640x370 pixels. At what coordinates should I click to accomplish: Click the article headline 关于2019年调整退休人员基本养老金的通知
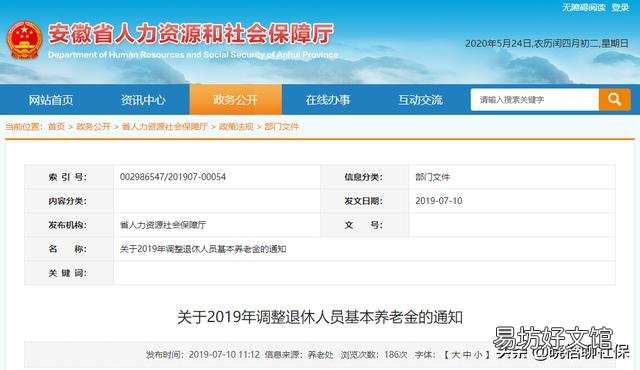click(320, 317)
